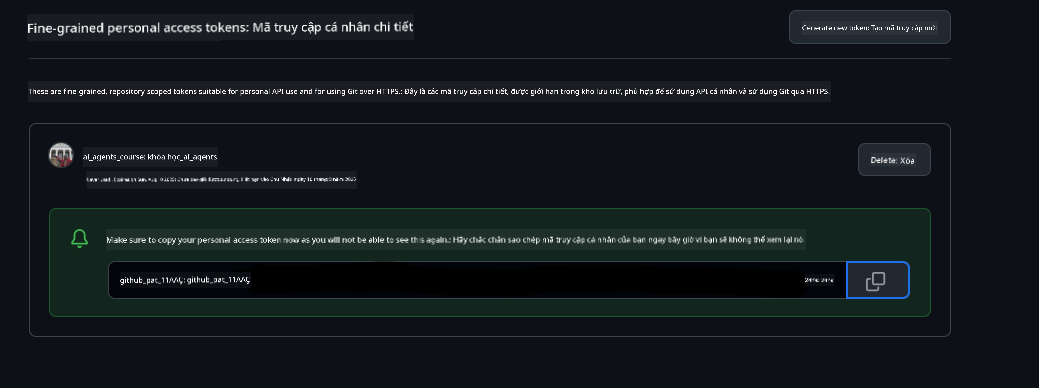
Task: Click the green bell notification icon
Action: [80, 238]
